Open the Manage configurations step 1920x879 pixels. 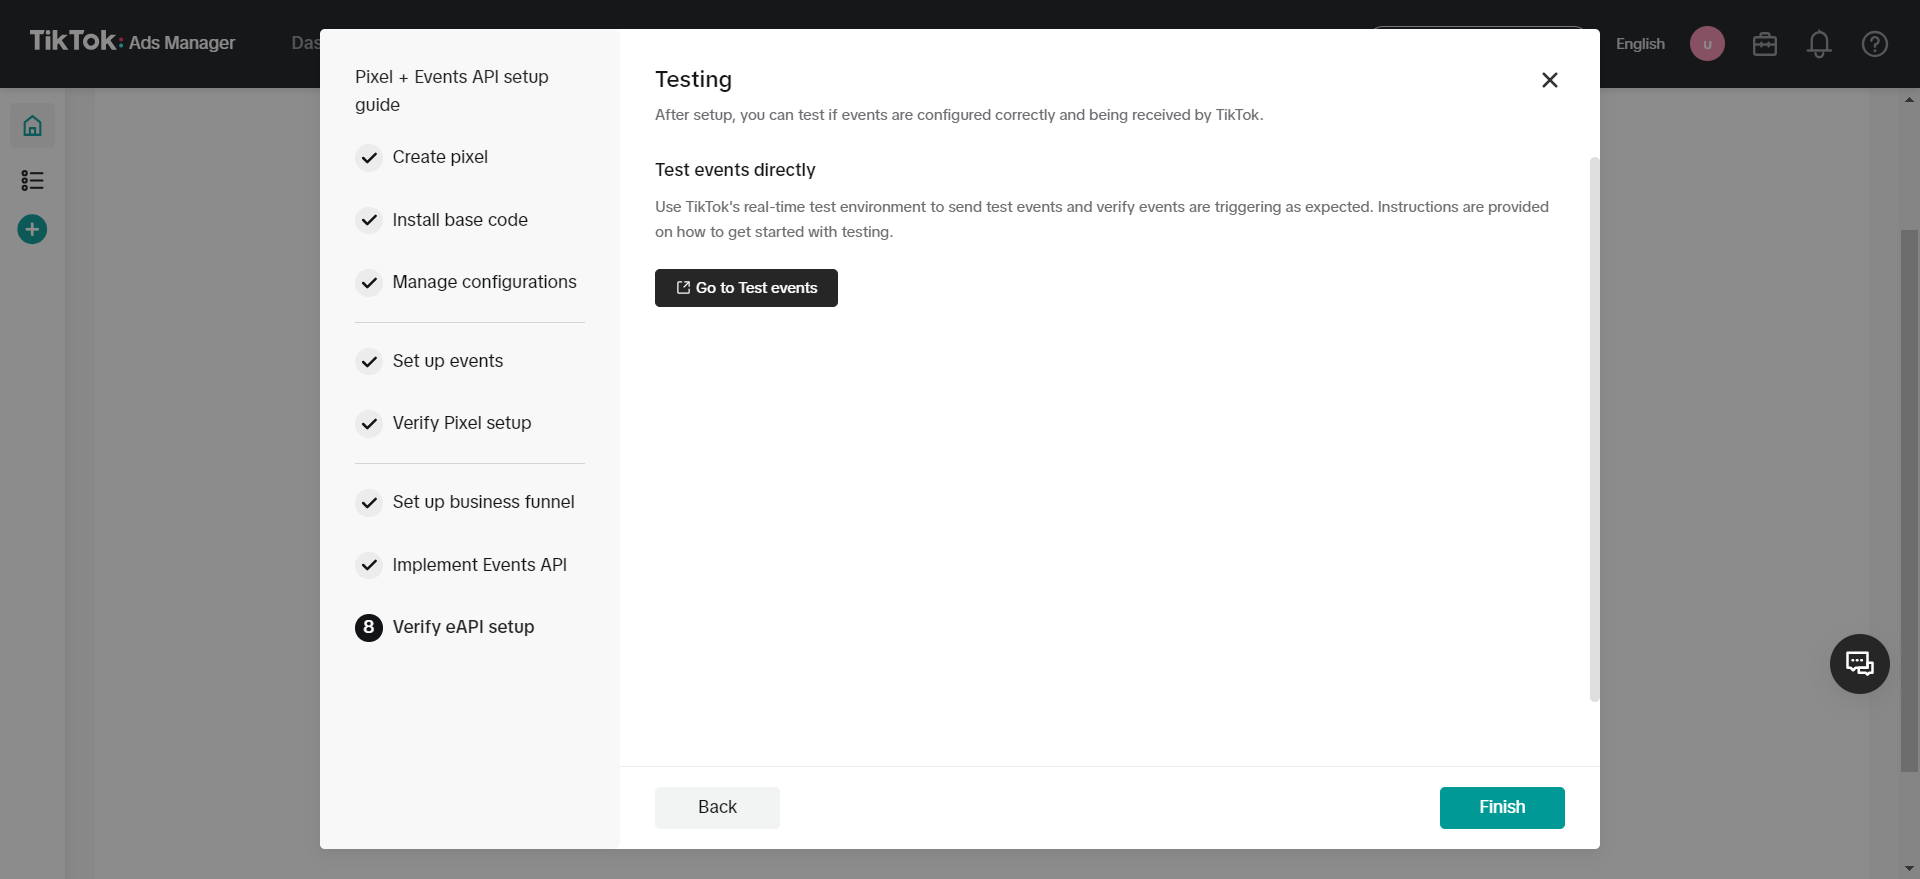point(484,282)
